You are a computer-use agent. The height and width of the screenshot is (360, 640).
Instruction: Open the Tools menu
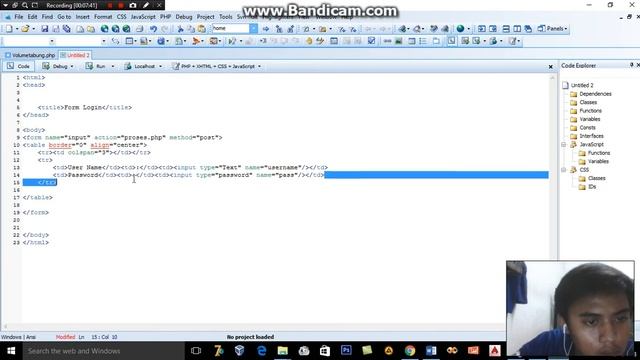(225, 17)
